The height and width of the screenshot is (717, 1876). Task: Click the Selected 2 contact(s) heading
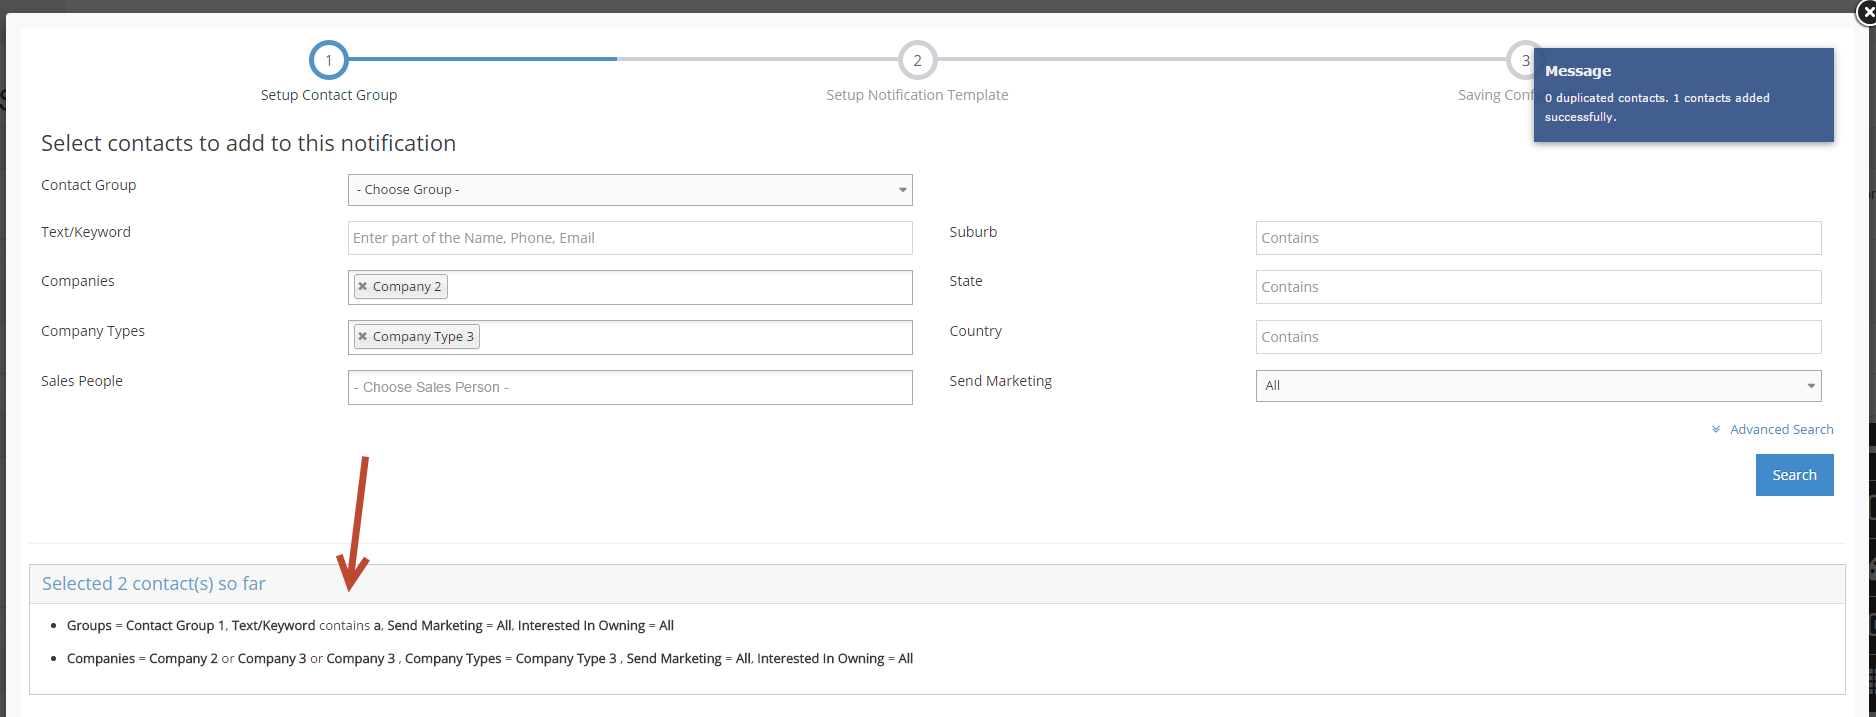click(154, 584)
